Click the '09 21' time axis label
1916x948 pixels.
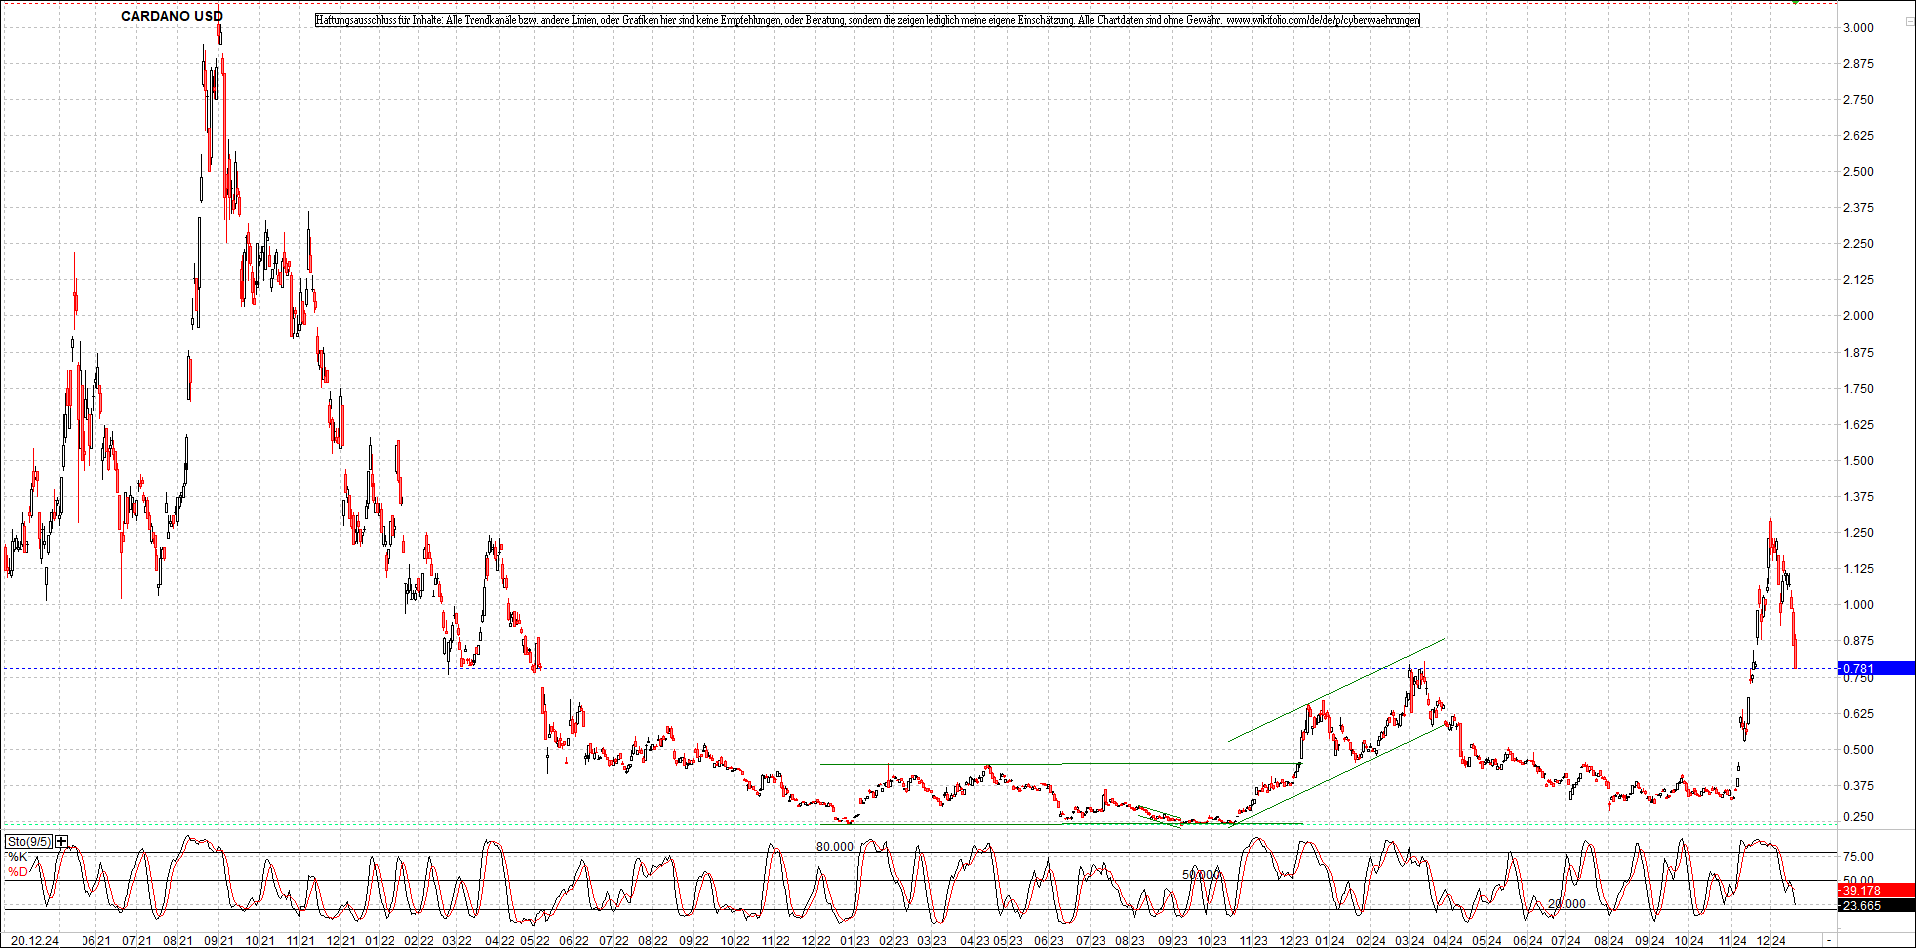pos(219,941)
